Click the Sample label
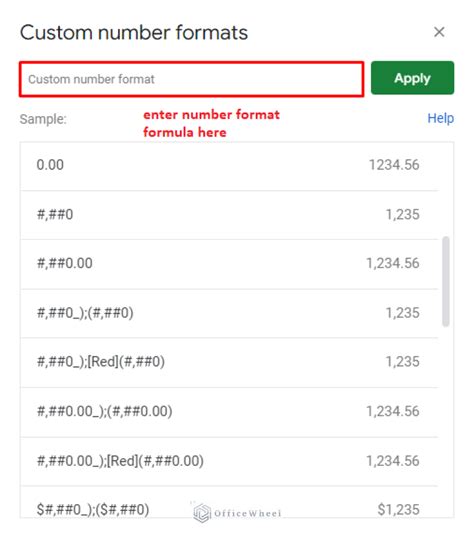This screenshot has height=537, width=474. (x=43, y=119)
